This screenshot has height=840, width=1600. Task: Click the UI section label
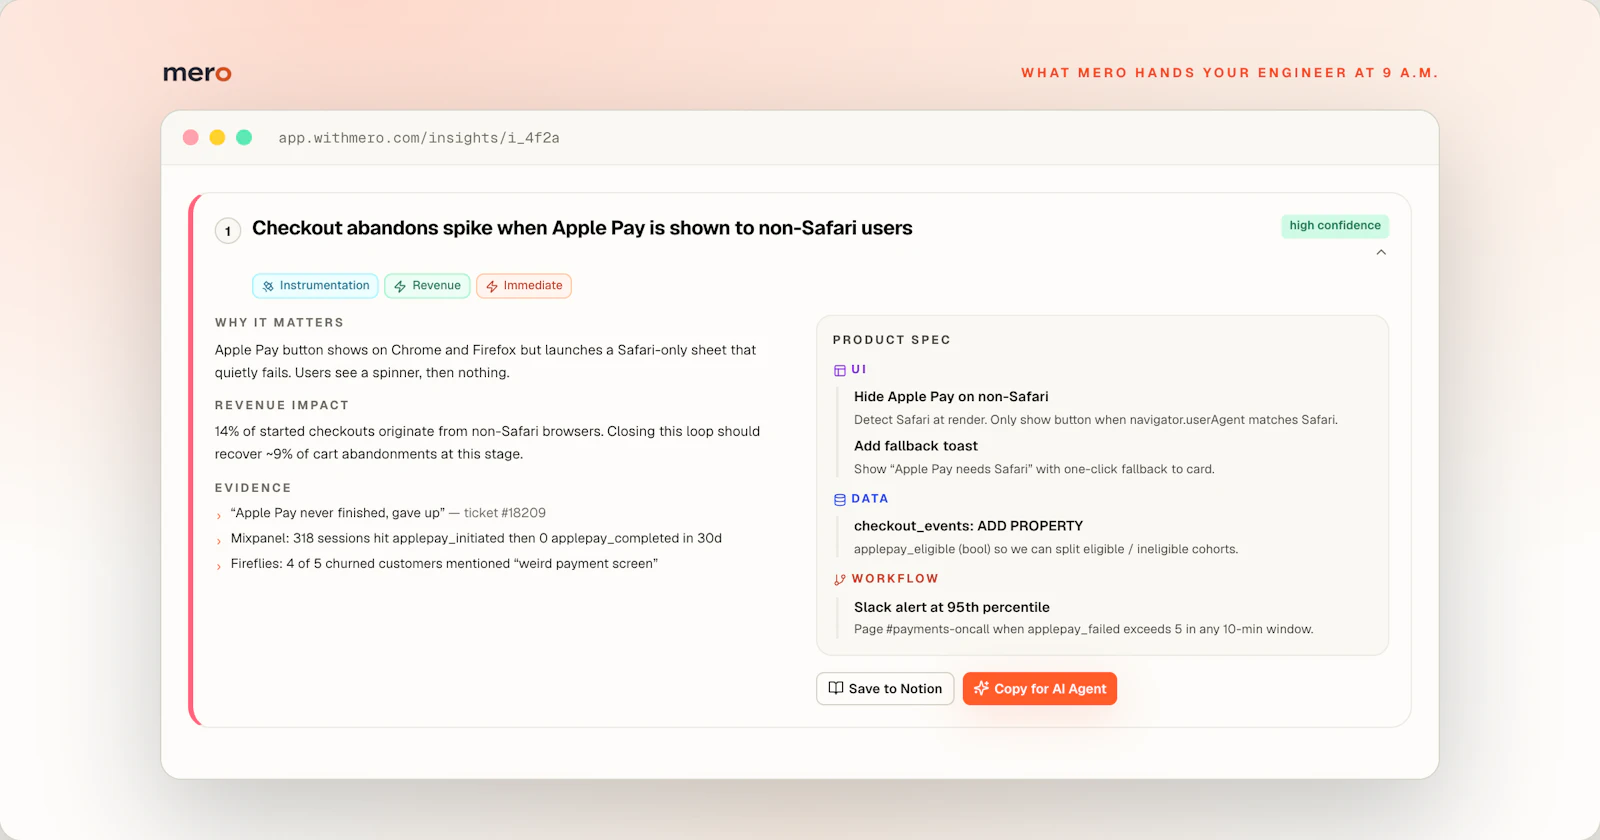tap(859, 370)
